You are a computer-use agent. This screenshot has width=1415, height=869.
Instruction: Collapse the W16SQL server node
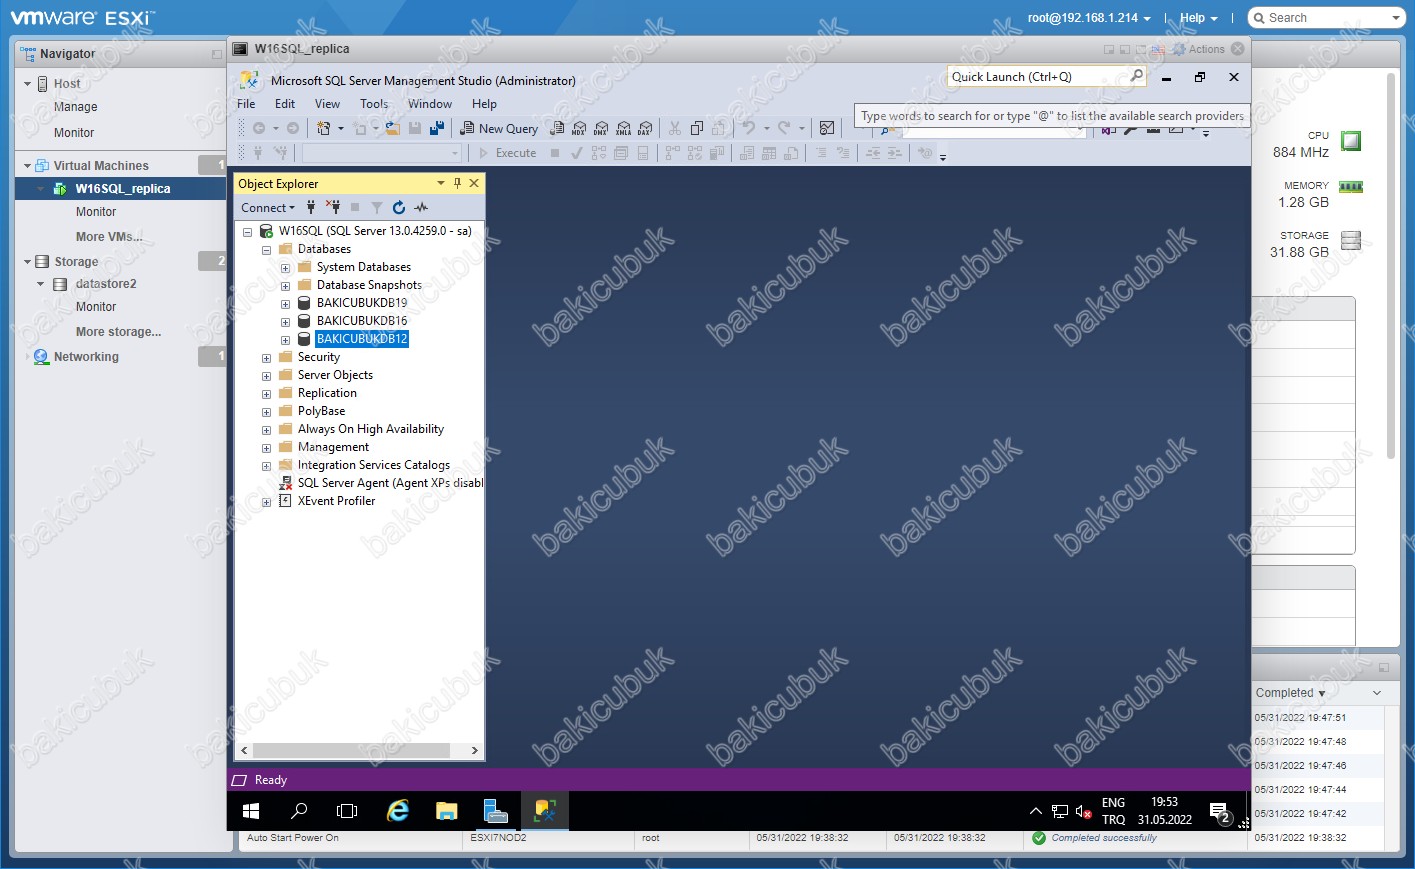247,231
